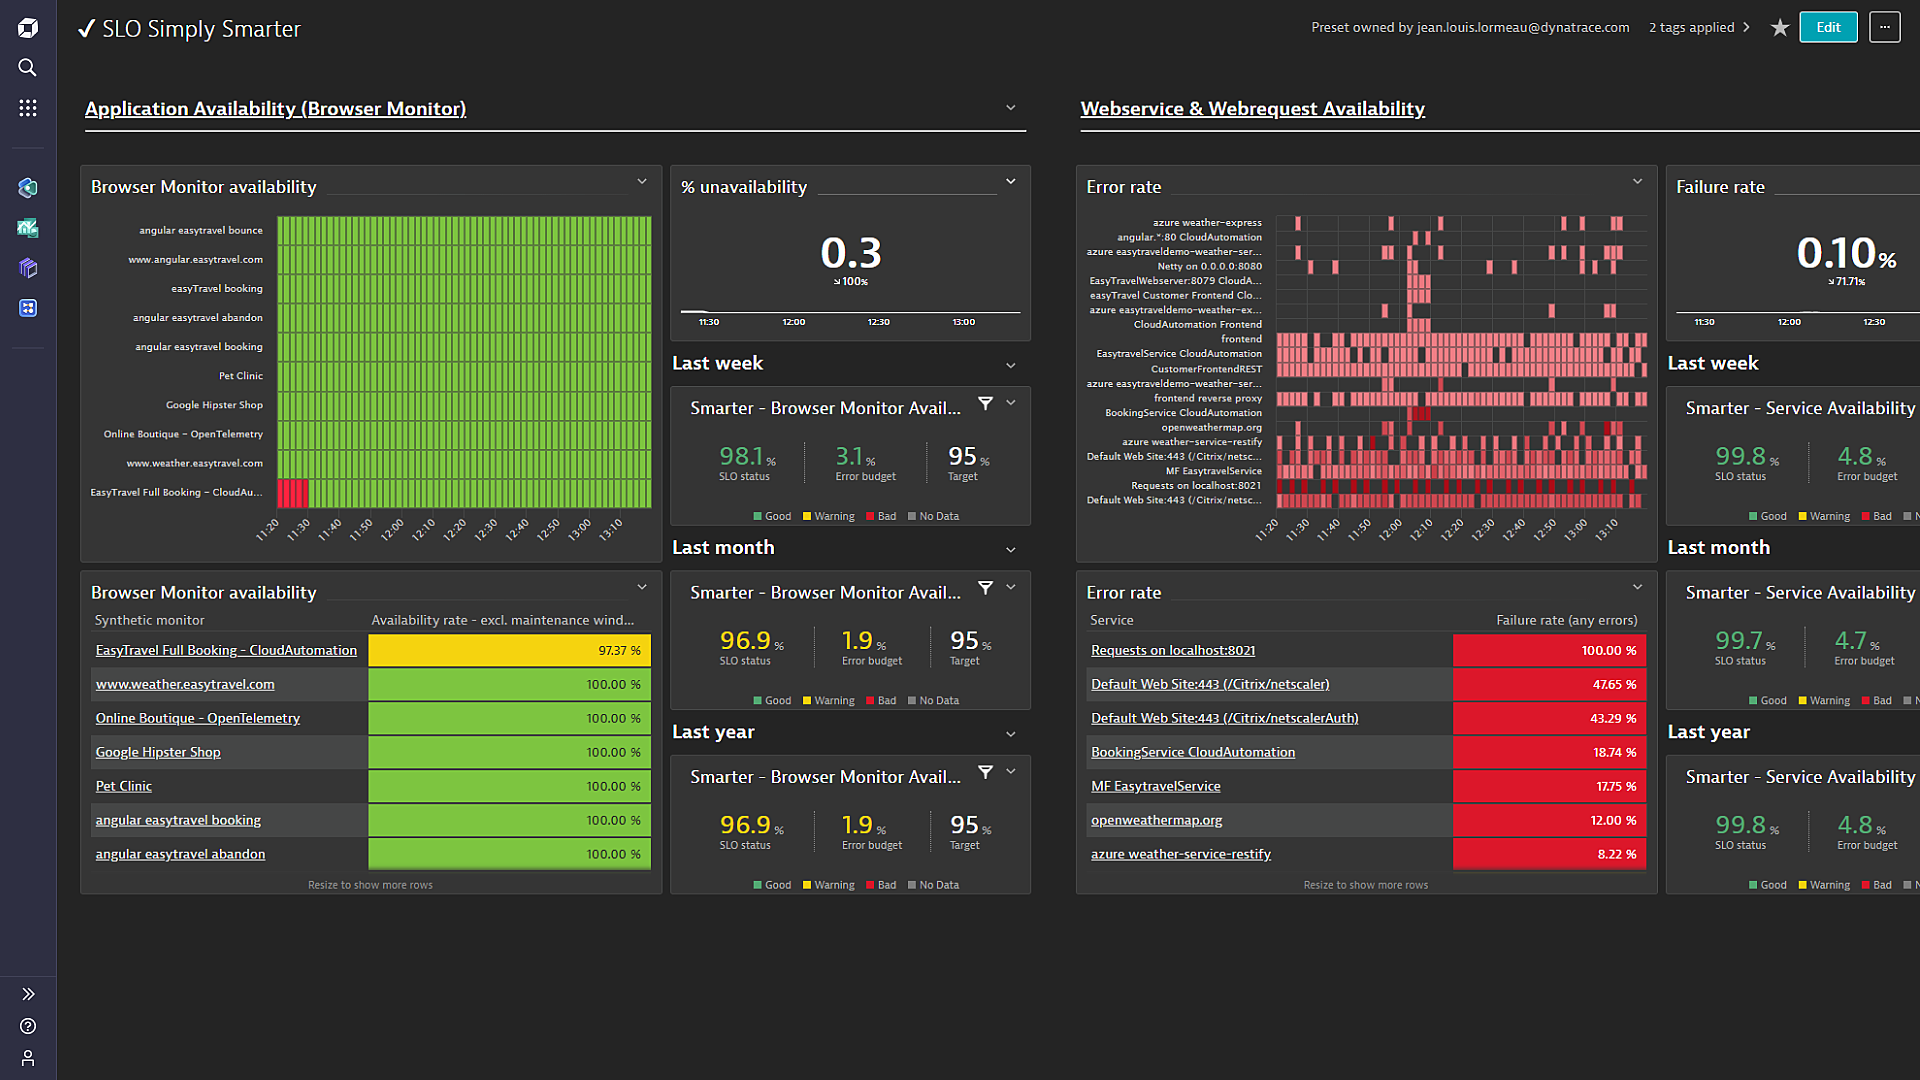The width and height of the screenshot is (1920, 1080).
Task: Open Application Availability (Browser Monitor) heading link
Action: (x=275, y=109)
